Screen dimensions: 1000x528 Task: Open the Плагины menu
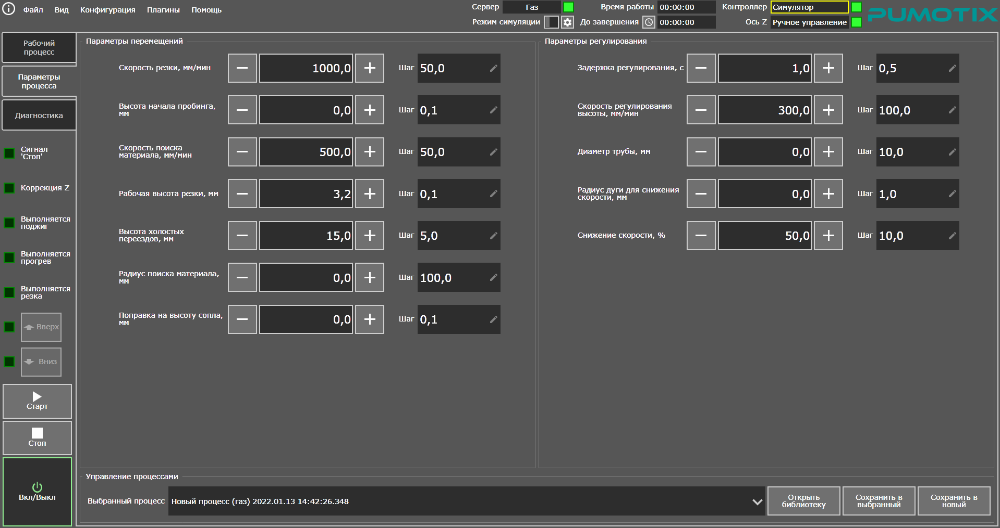pos(163,10)
